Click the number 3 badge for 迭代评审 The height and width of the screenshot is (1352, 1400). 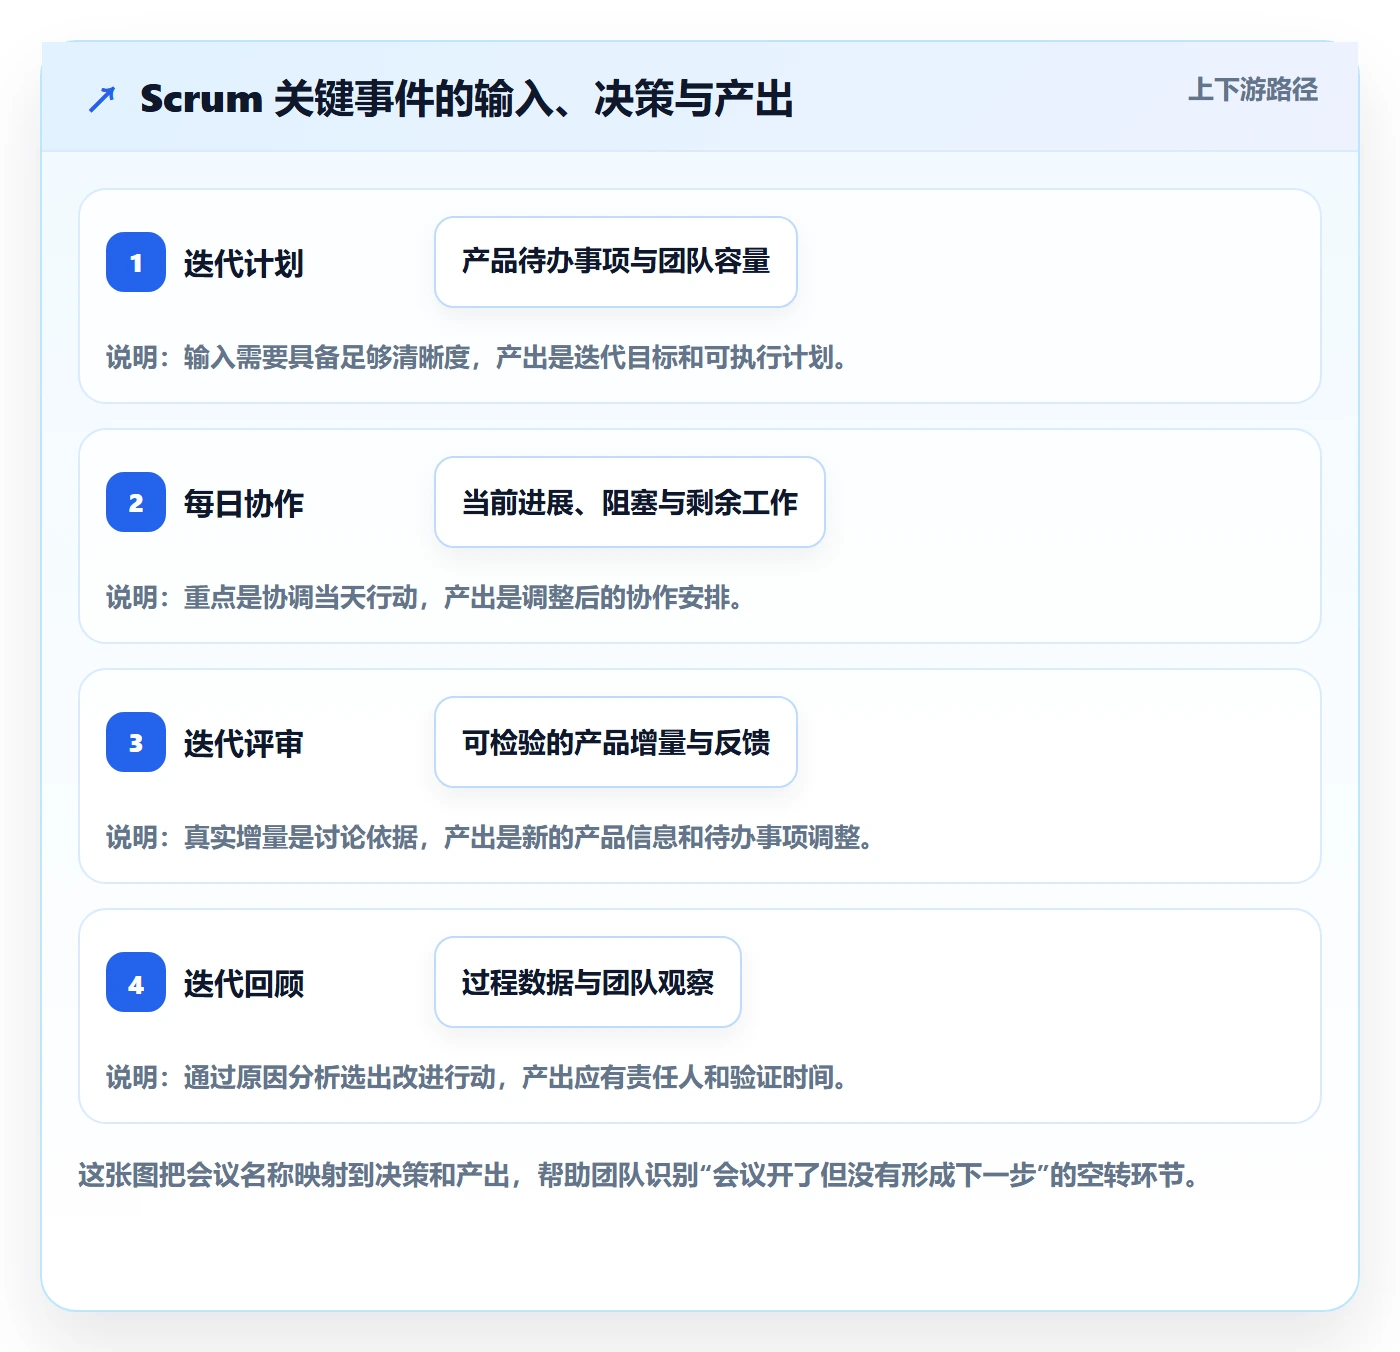(x=136, y=742)
